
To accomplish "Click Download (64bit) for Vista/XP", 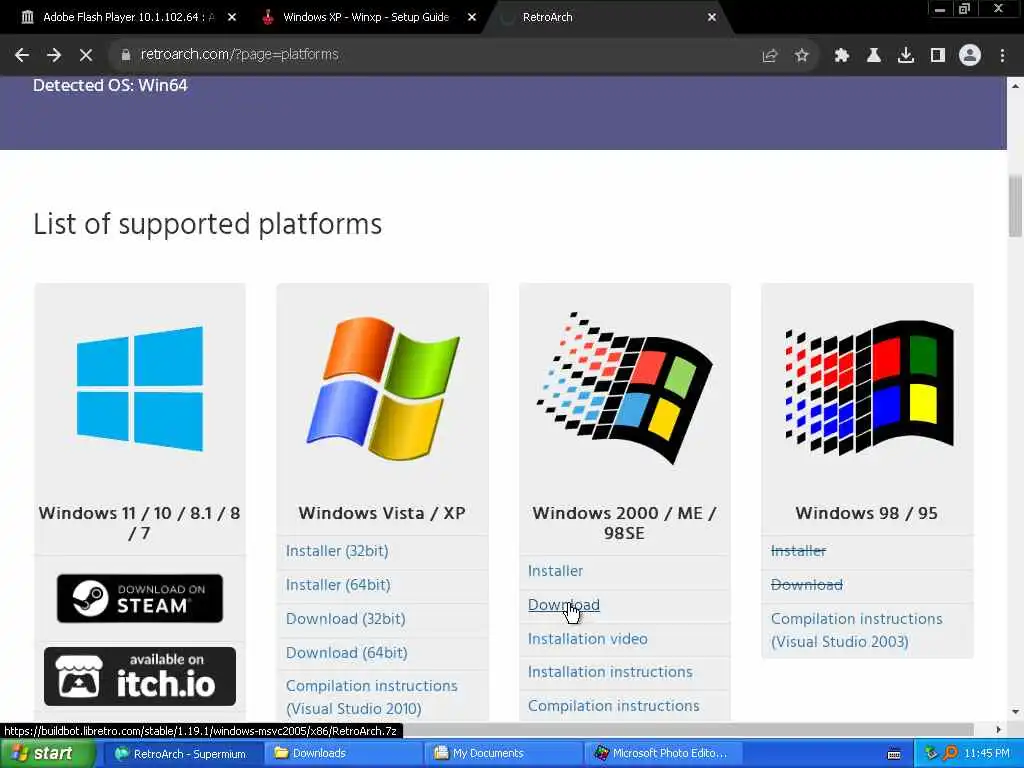I will click(347, 653).
